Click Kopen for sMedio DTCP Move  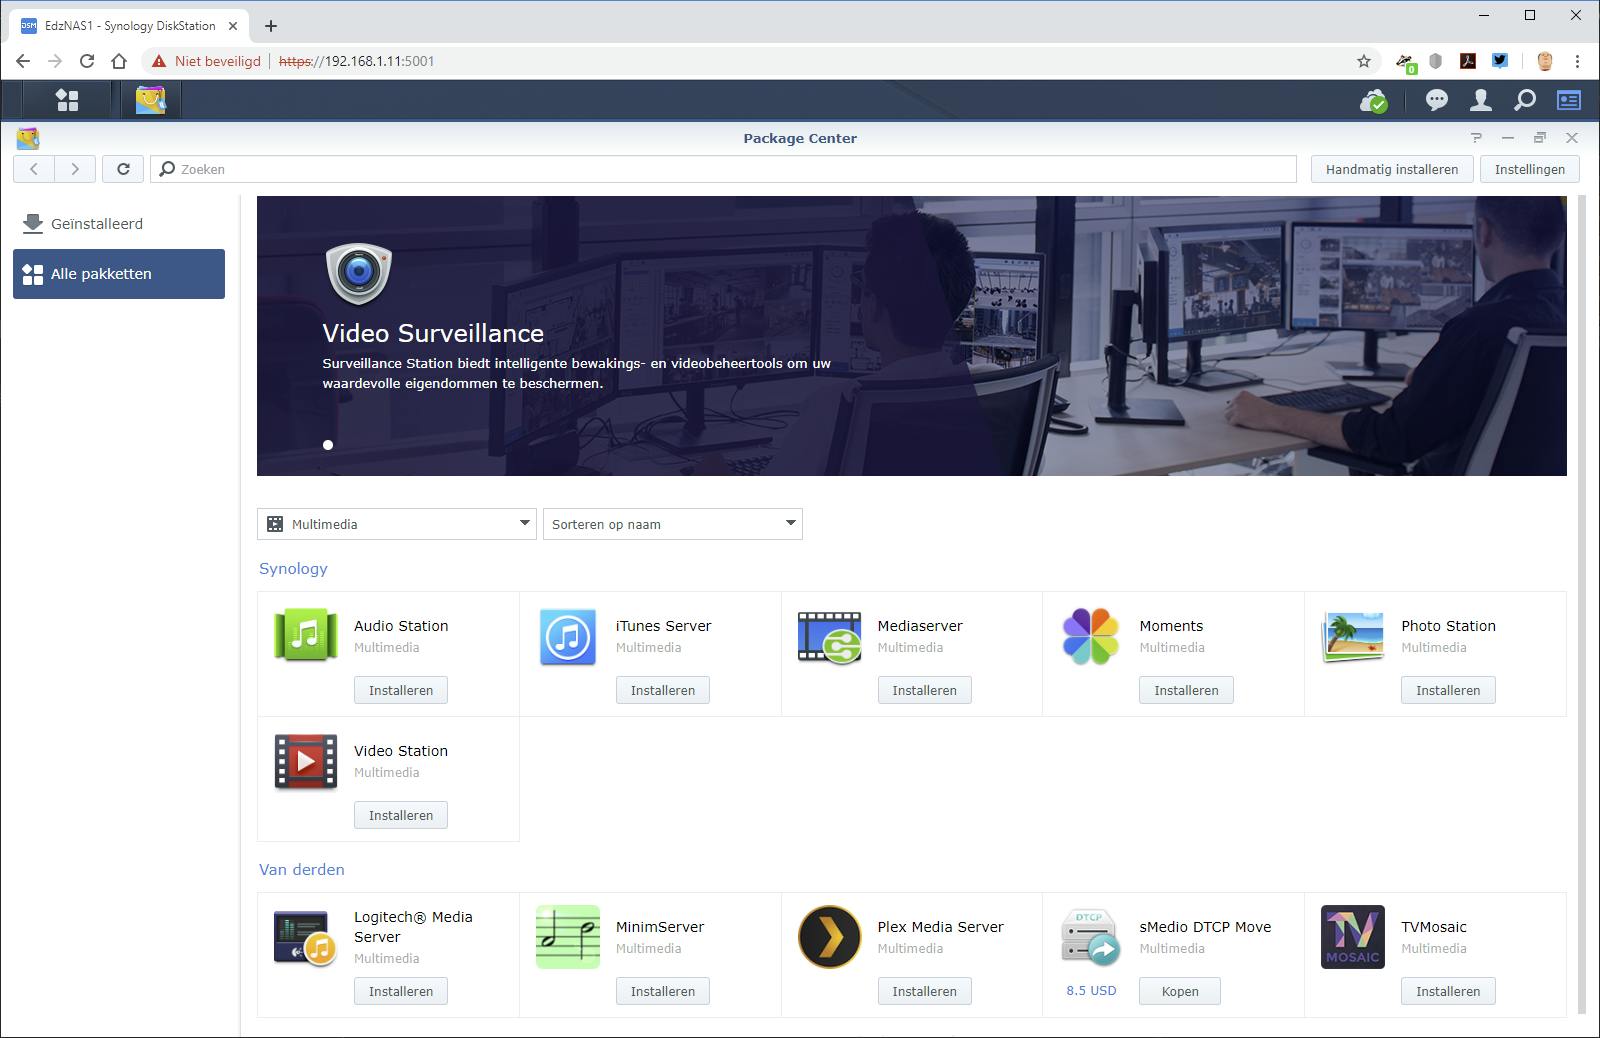(x=1180, y=991)
